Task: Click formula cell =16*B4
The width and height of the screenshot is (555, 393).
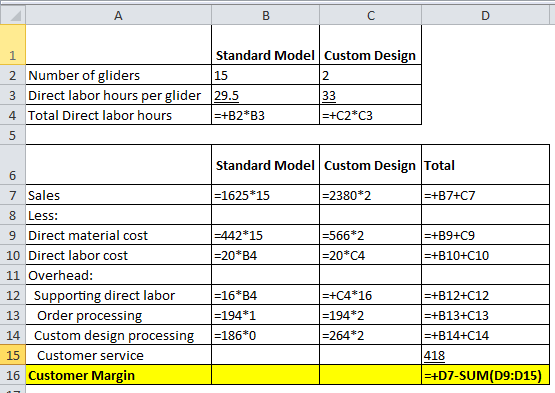Action: (x=265, y=295)
